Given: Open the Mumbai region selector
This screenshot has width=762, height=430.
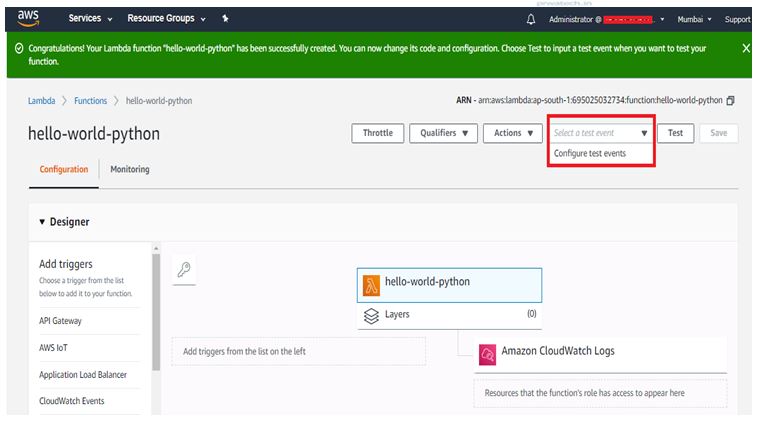Looking at the screenshot, I should pos(694,19).
